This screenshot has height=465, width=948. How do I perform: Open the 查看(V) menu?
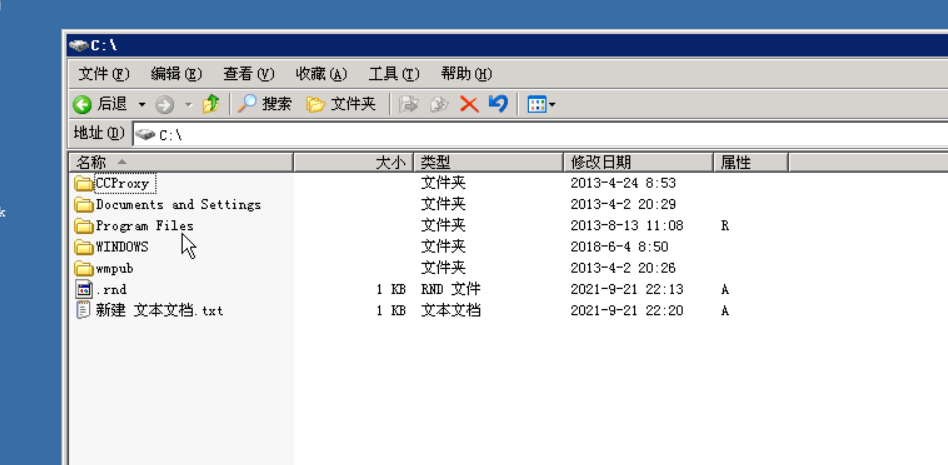coord(248,74)
